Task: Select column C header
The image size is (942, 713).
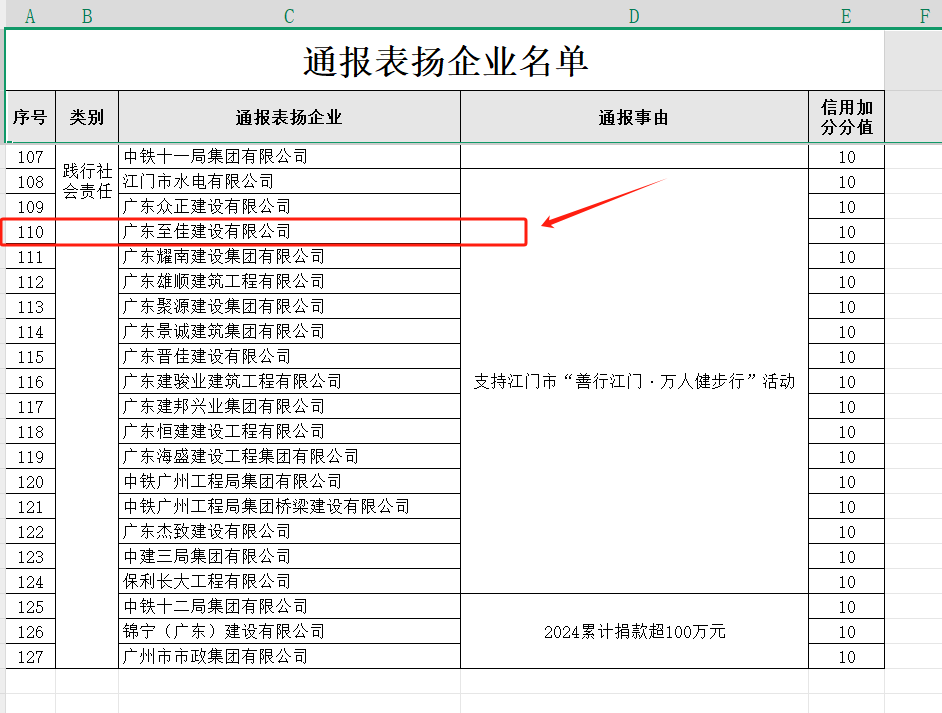Action: point(289,15)
